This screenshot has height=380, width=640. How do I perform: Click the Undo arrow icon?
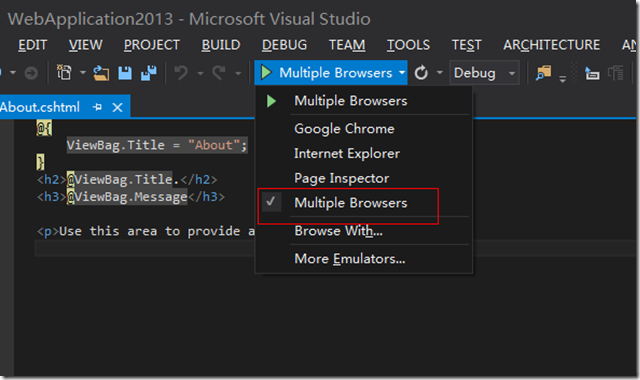[x=181, y=73]
